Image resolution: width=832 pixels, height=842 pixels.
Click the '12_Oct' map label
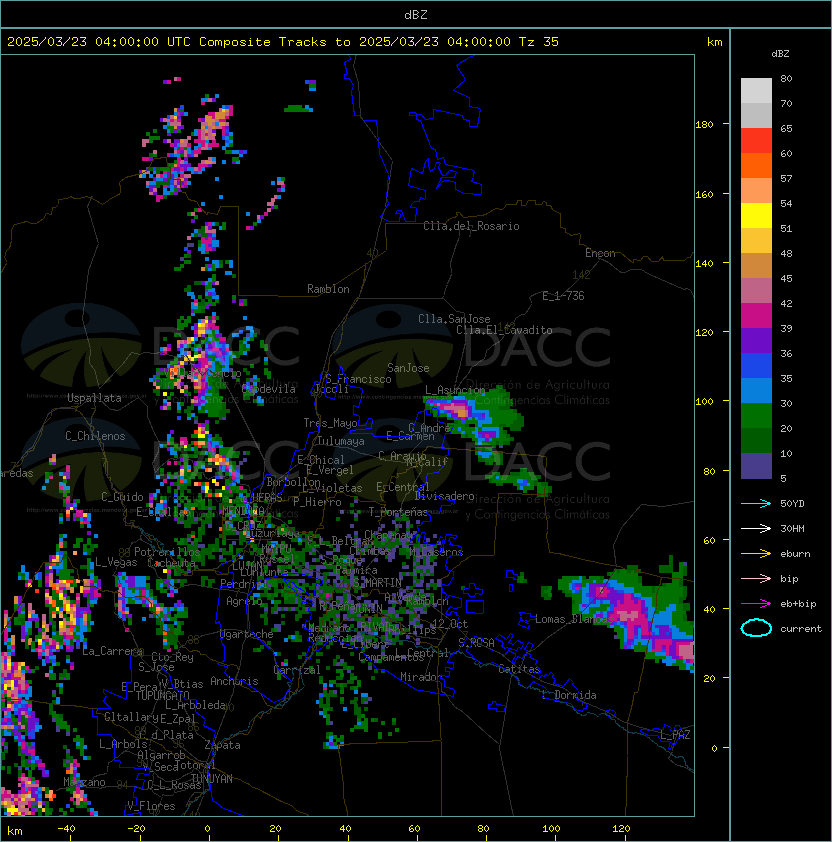pos(450,624)
